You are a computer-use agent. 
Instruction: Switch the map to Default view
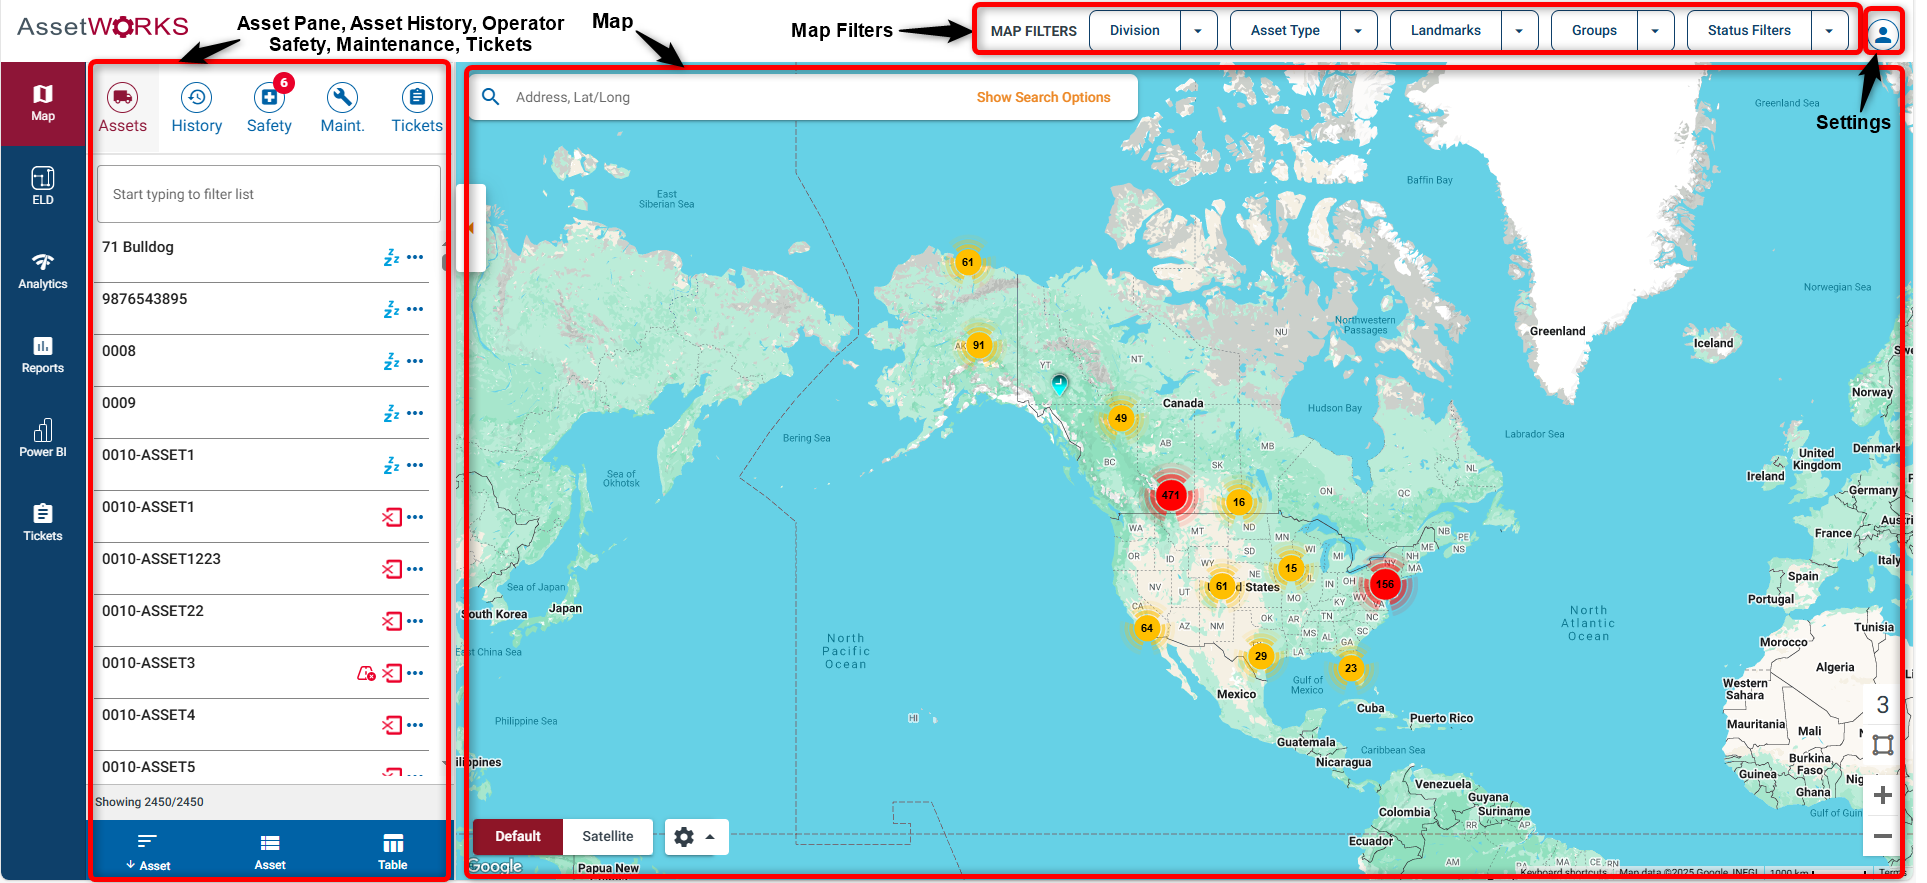tap(518, 837)
